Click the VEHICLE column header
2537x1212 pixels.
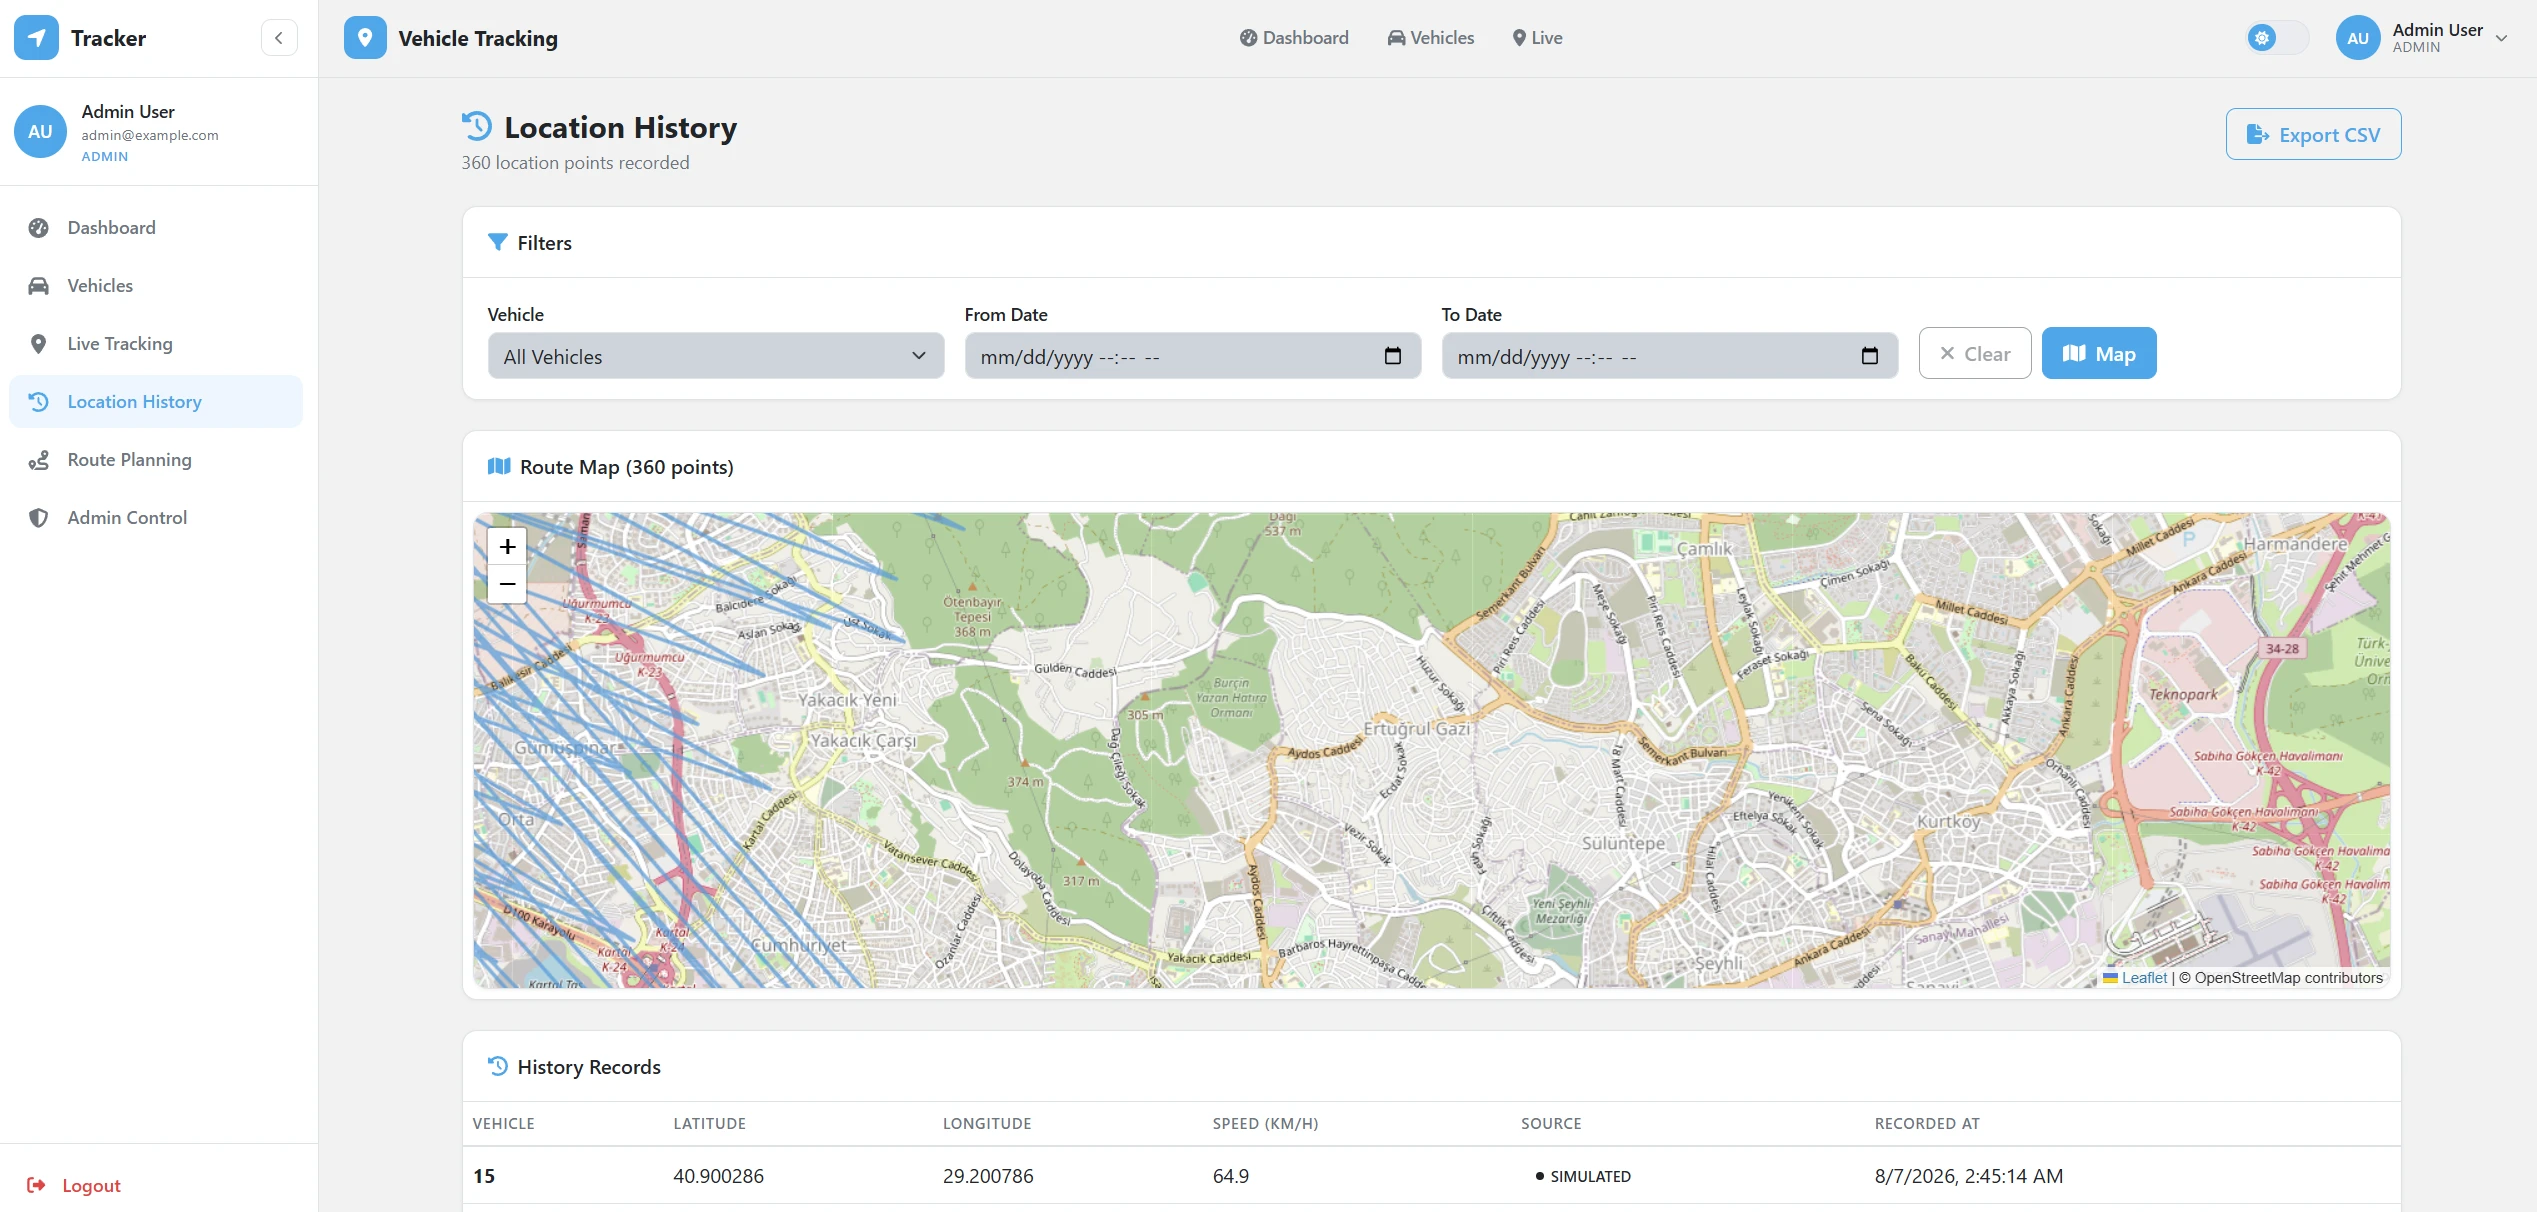pyautogui.click(x=503, y=1124)
